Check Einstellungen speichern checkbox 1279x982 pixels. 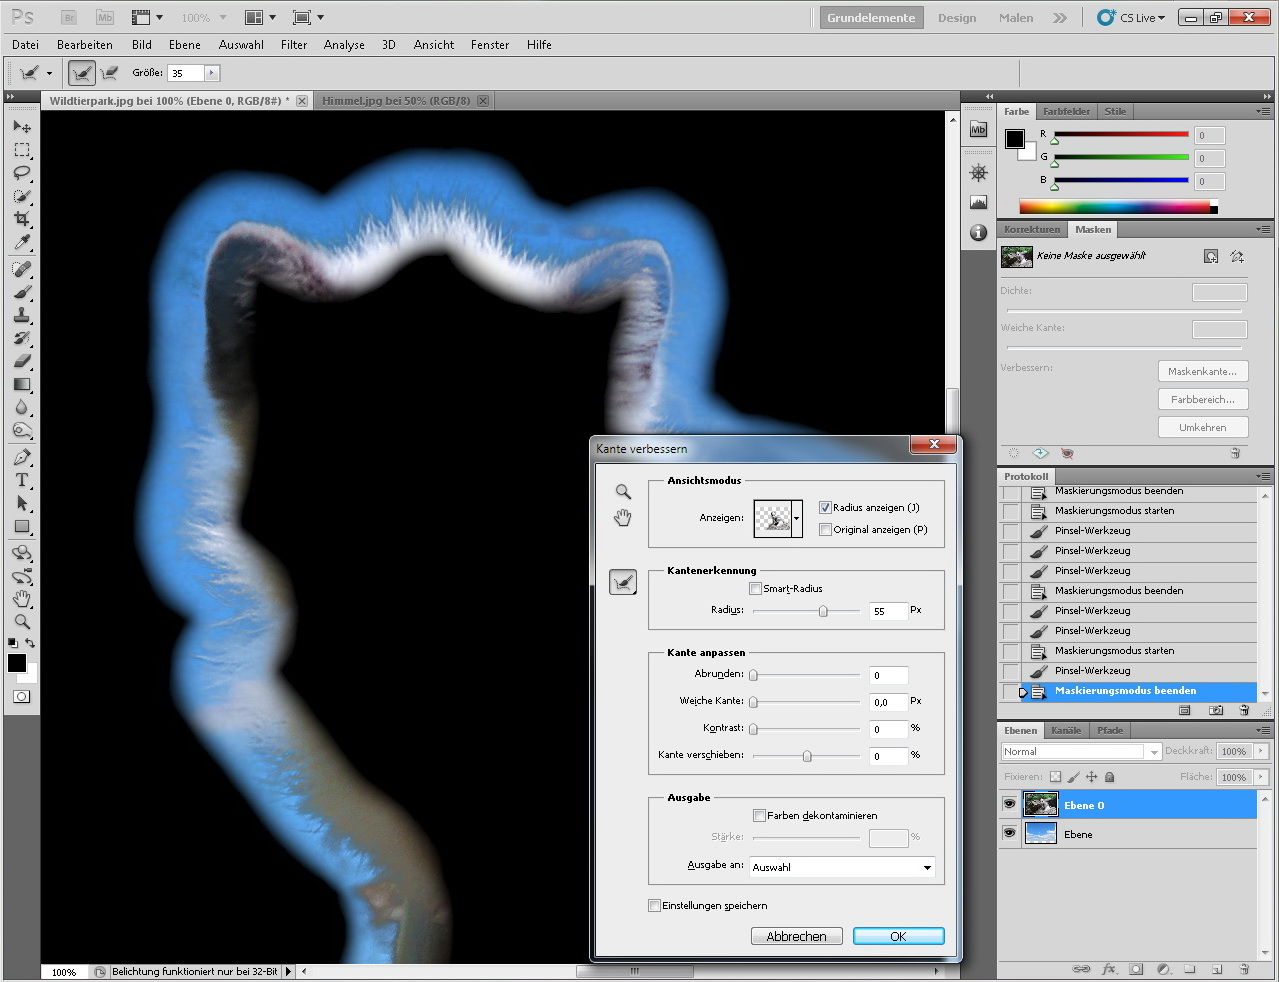(654, 906)
